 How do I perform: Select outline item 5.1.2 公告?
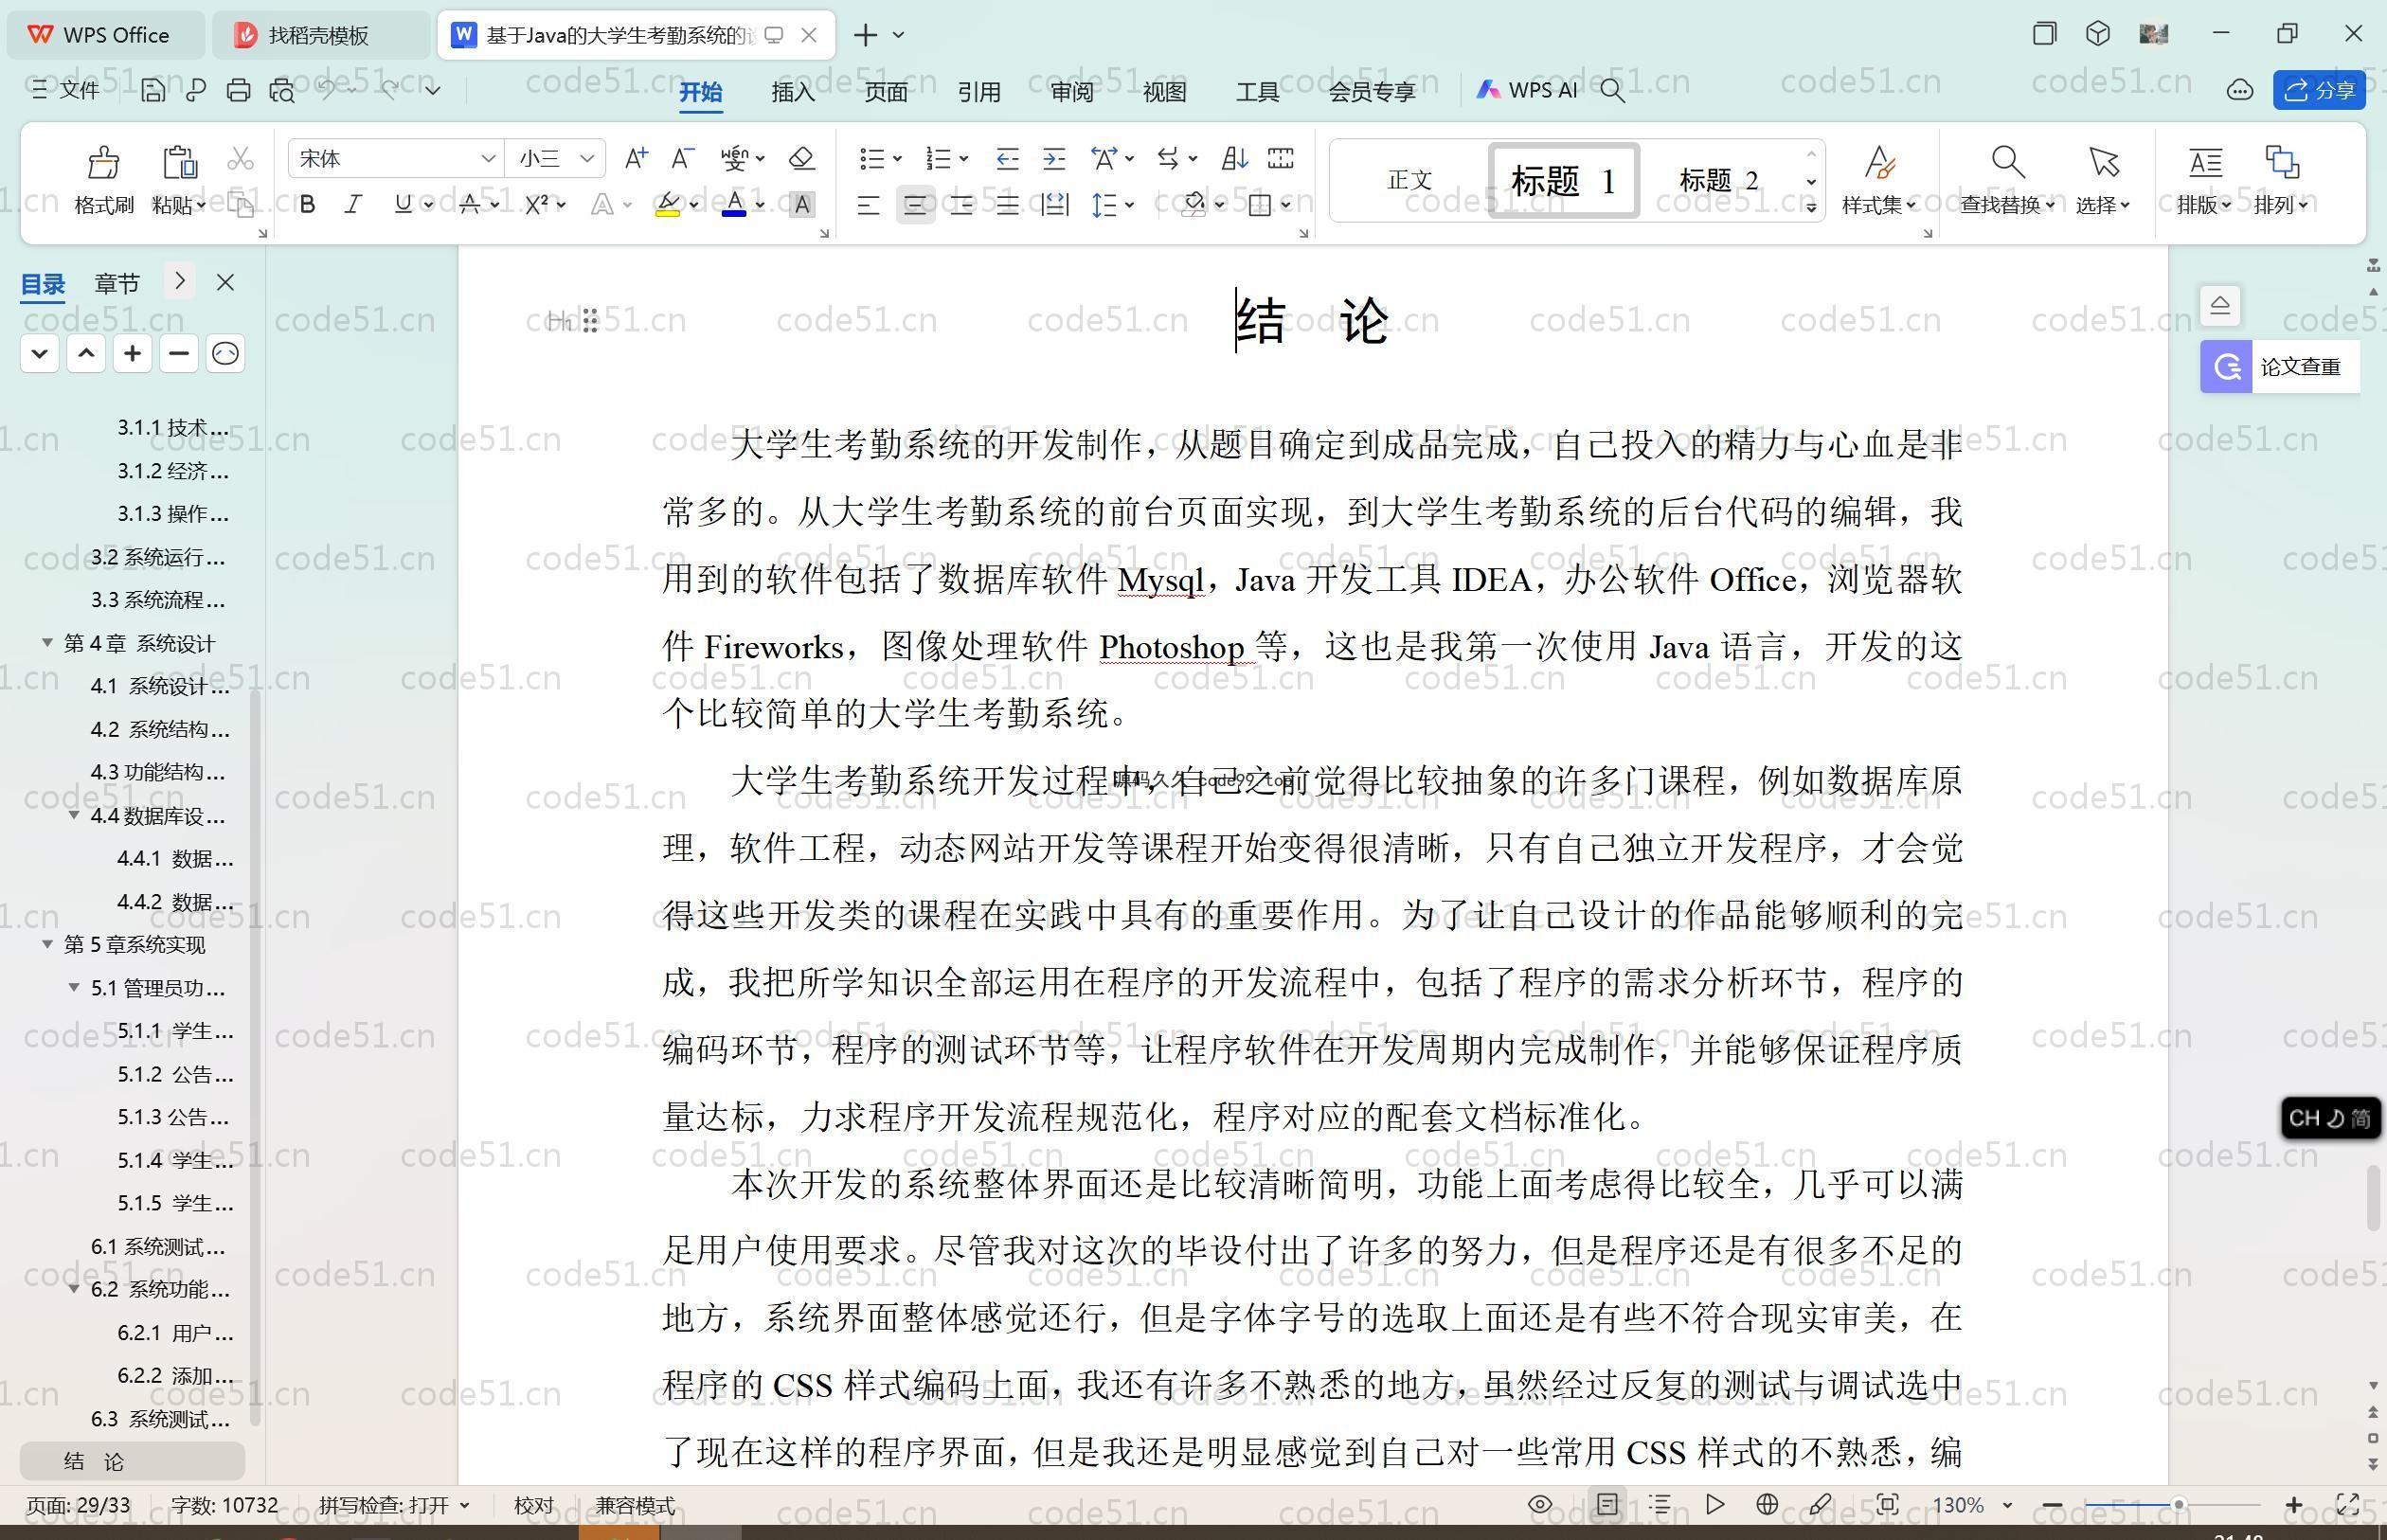[x=175, y=1073]
